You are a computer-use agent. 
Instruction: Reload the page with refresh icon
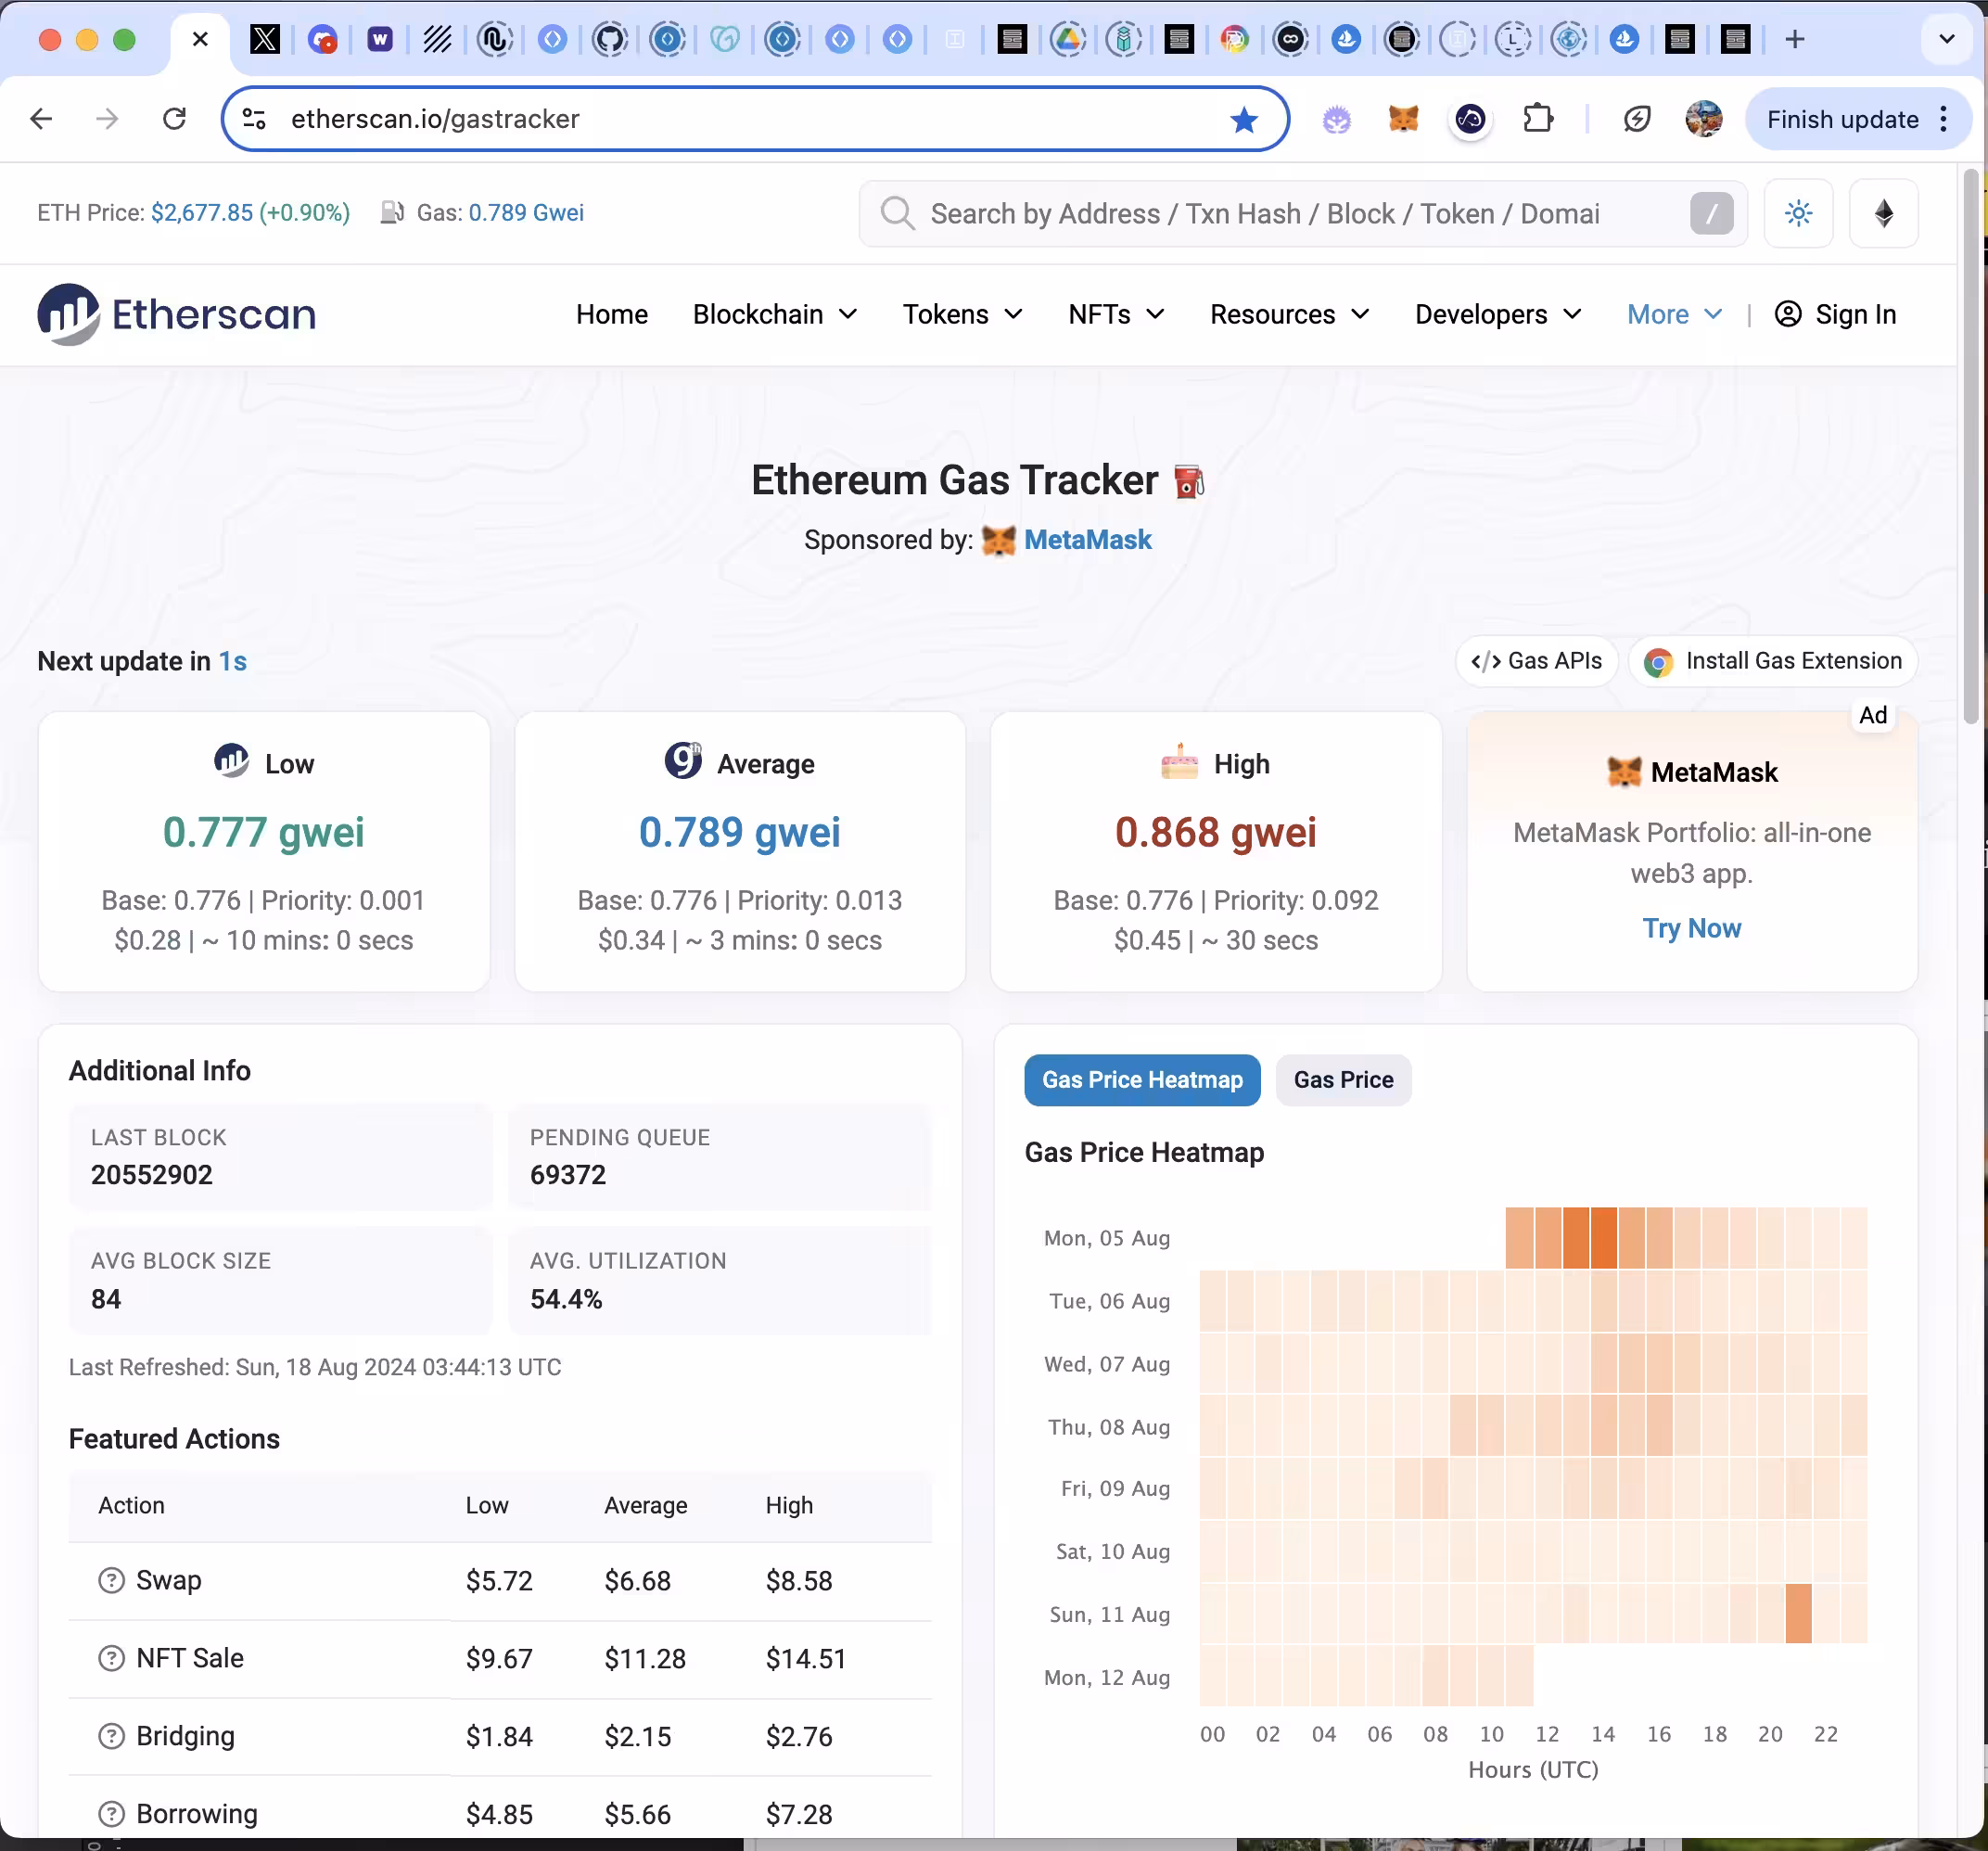[174, 119]
